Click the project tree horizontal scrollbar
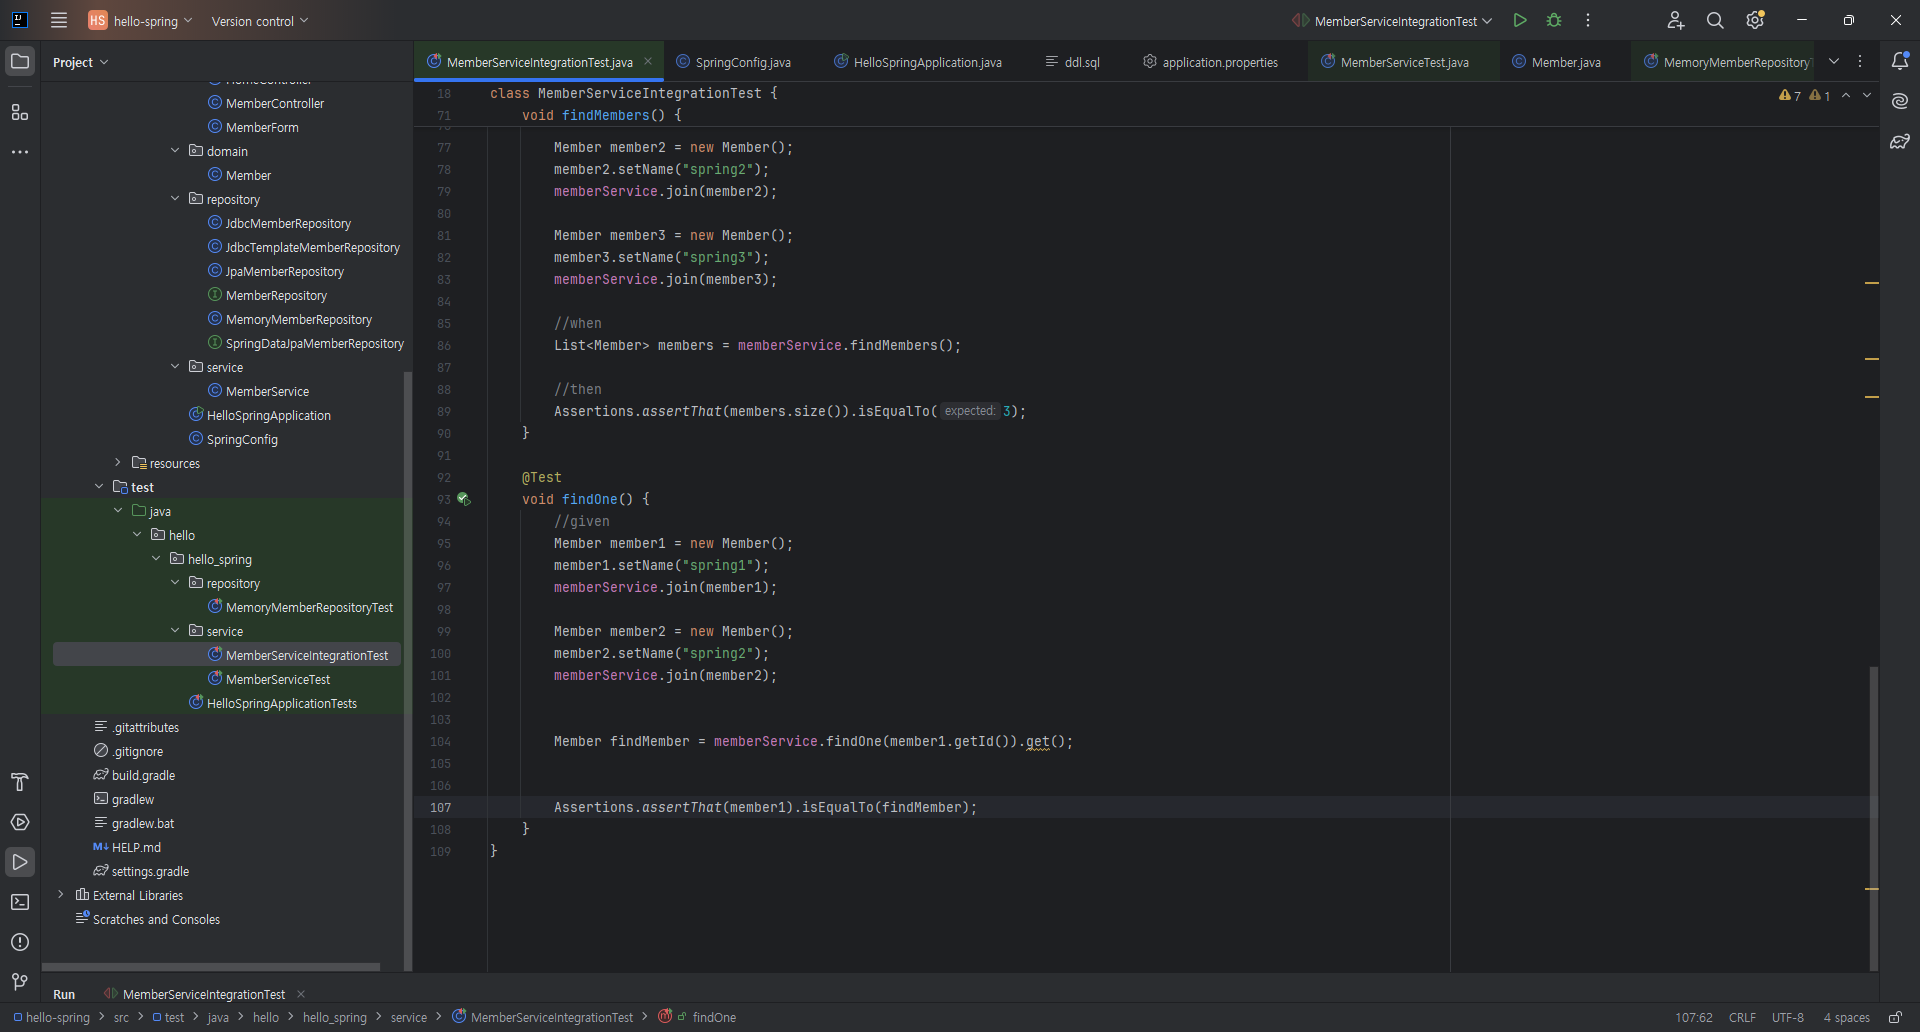 pos(211,967)
